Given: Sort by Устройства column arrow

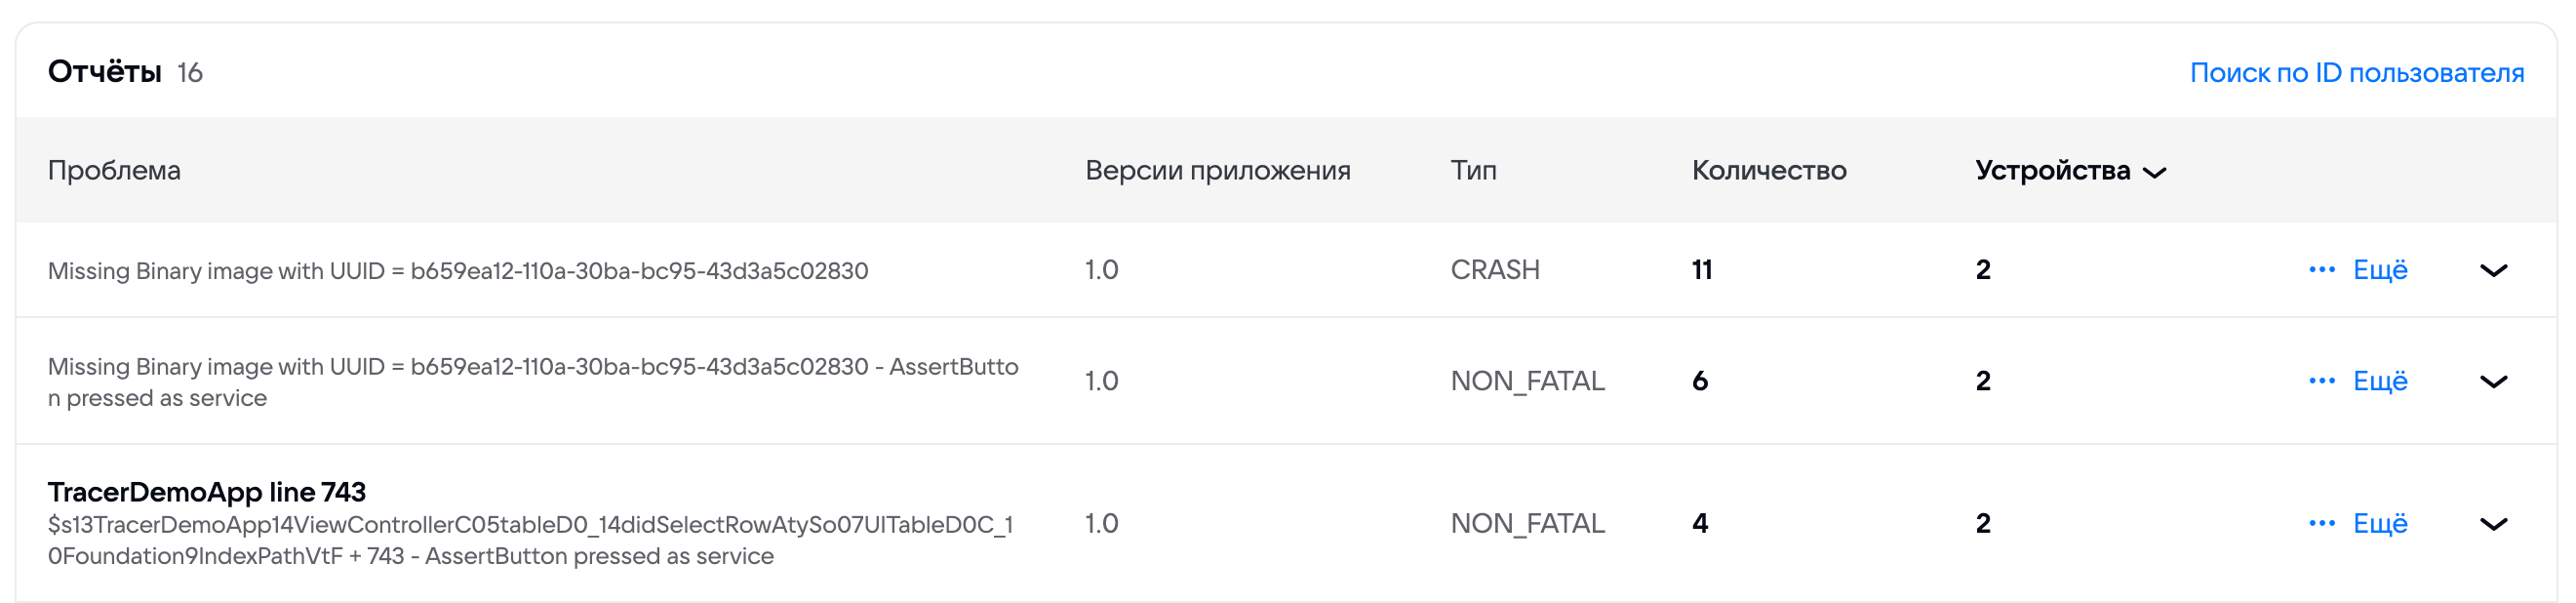Looking at the screenshot, I should tap(2155, 173).
